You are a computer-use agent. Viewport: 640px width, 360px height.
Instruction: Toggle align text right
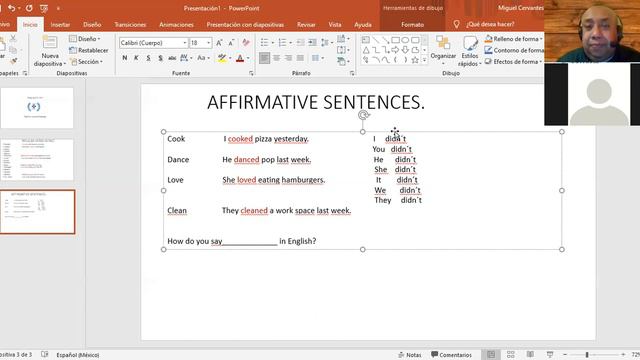[x=288, y=58]
